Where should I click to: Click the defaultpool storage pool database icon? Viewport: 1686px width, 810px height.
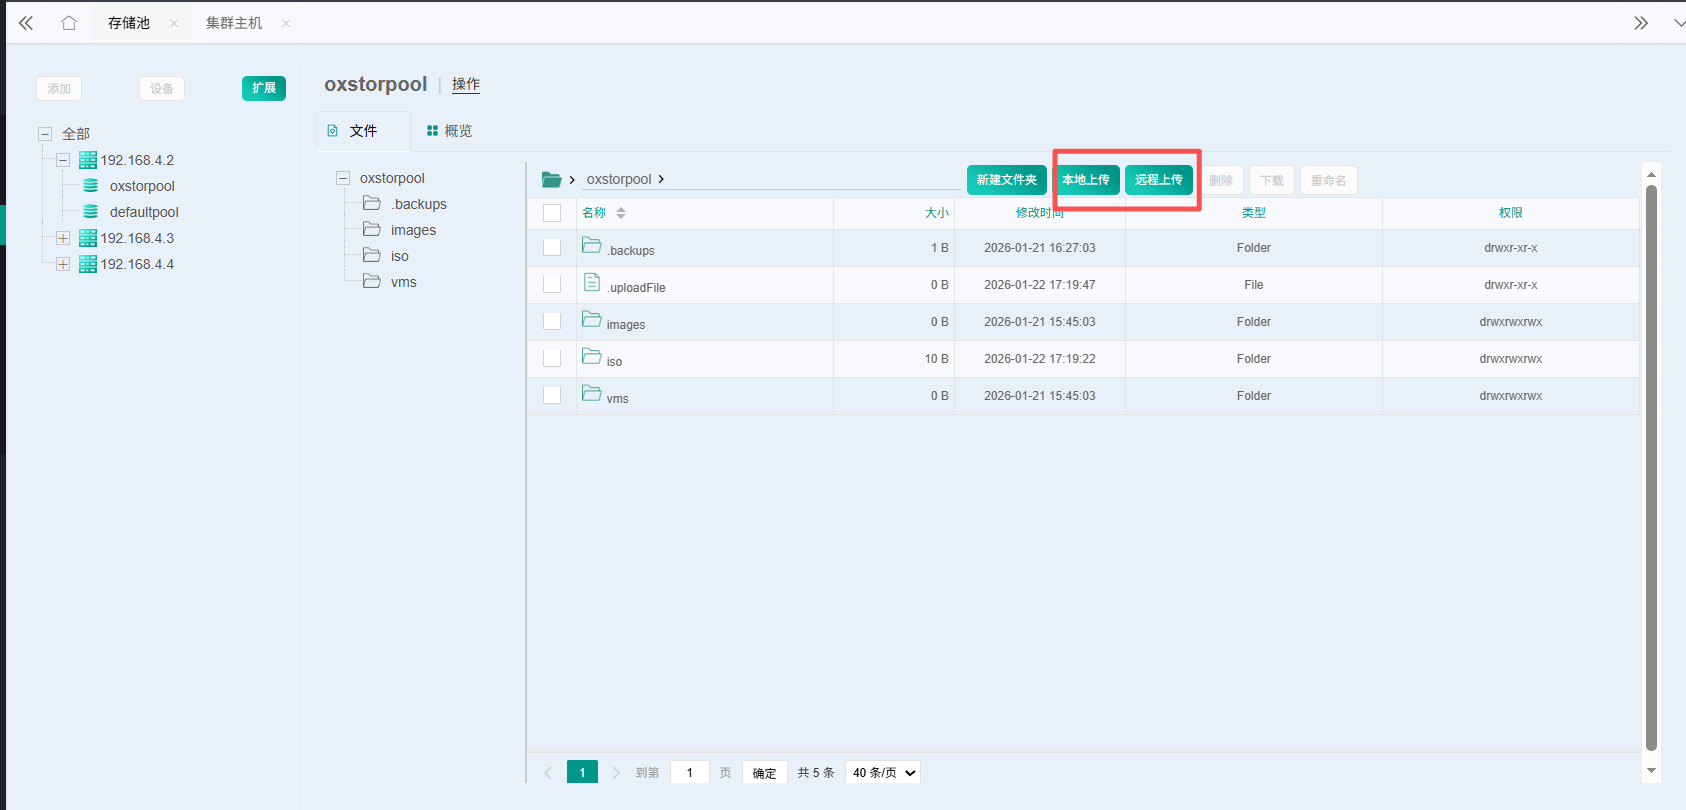[91, 212]
